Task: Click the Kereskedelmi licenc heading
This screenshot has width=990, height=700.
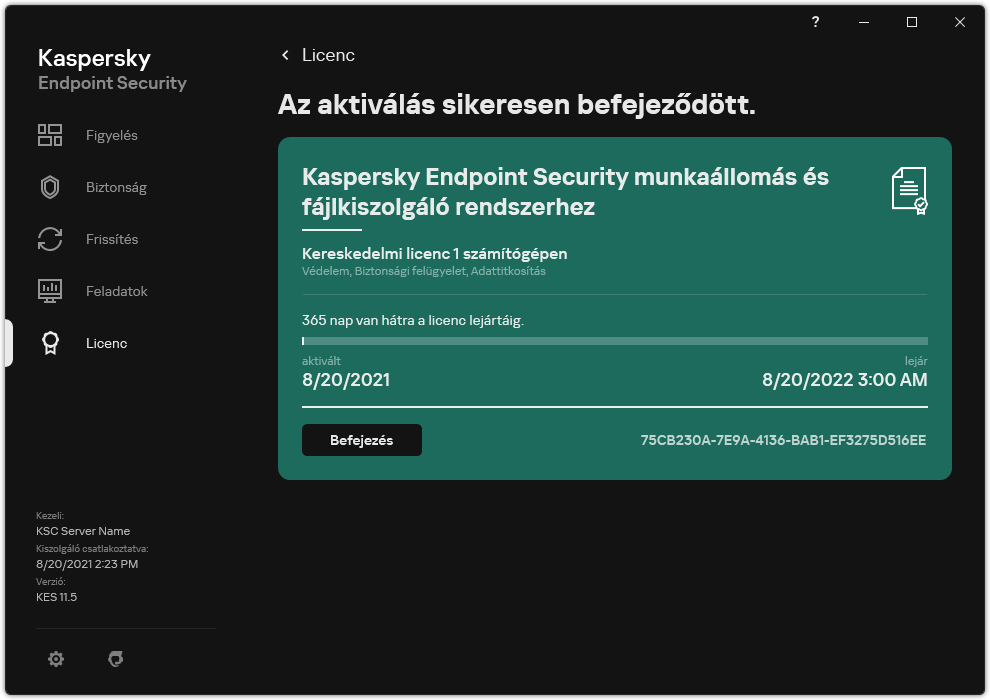Action: (x=434, y=253)
